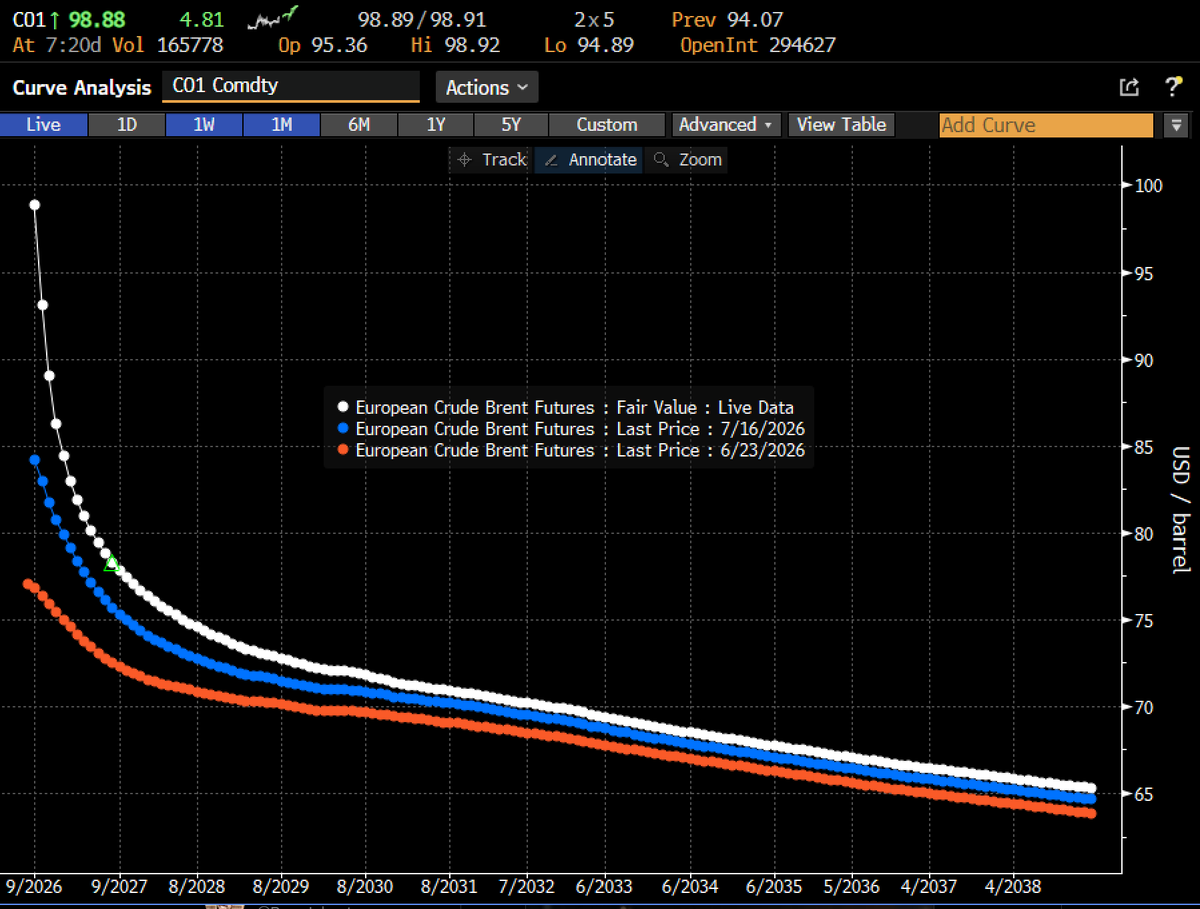Image resolution: width=1200 pixels, height=909 pixels.
Task: Toggle the 1M period button
Action: tap(282, 125)
